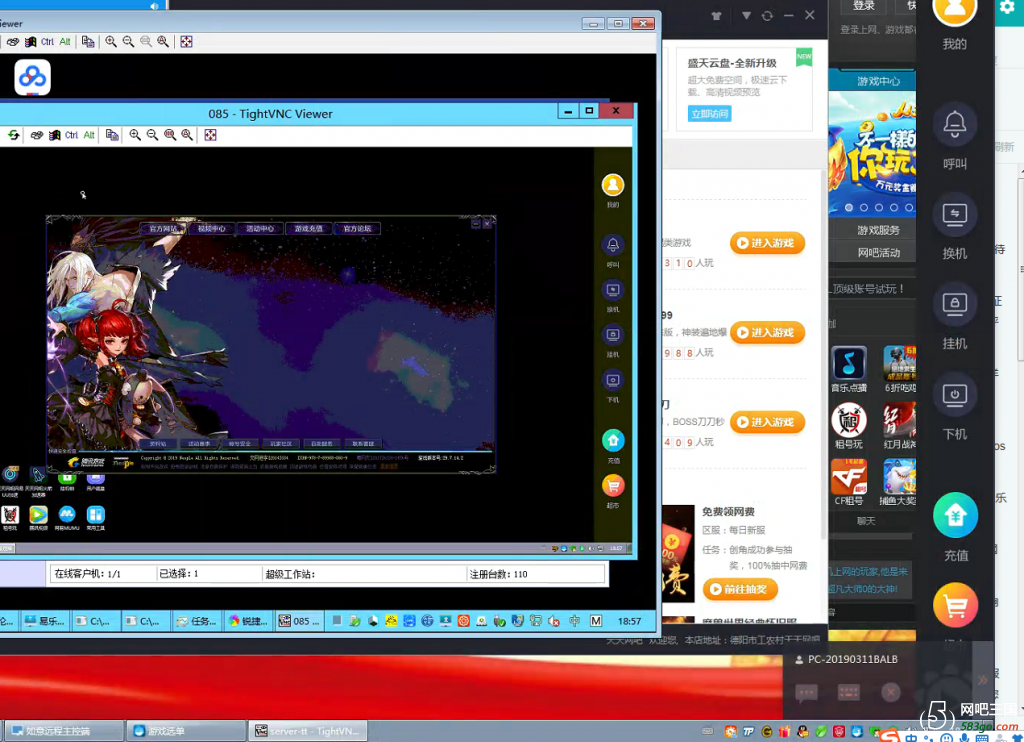Click the 易乐 button in remote taskbar

pos(46,621)
